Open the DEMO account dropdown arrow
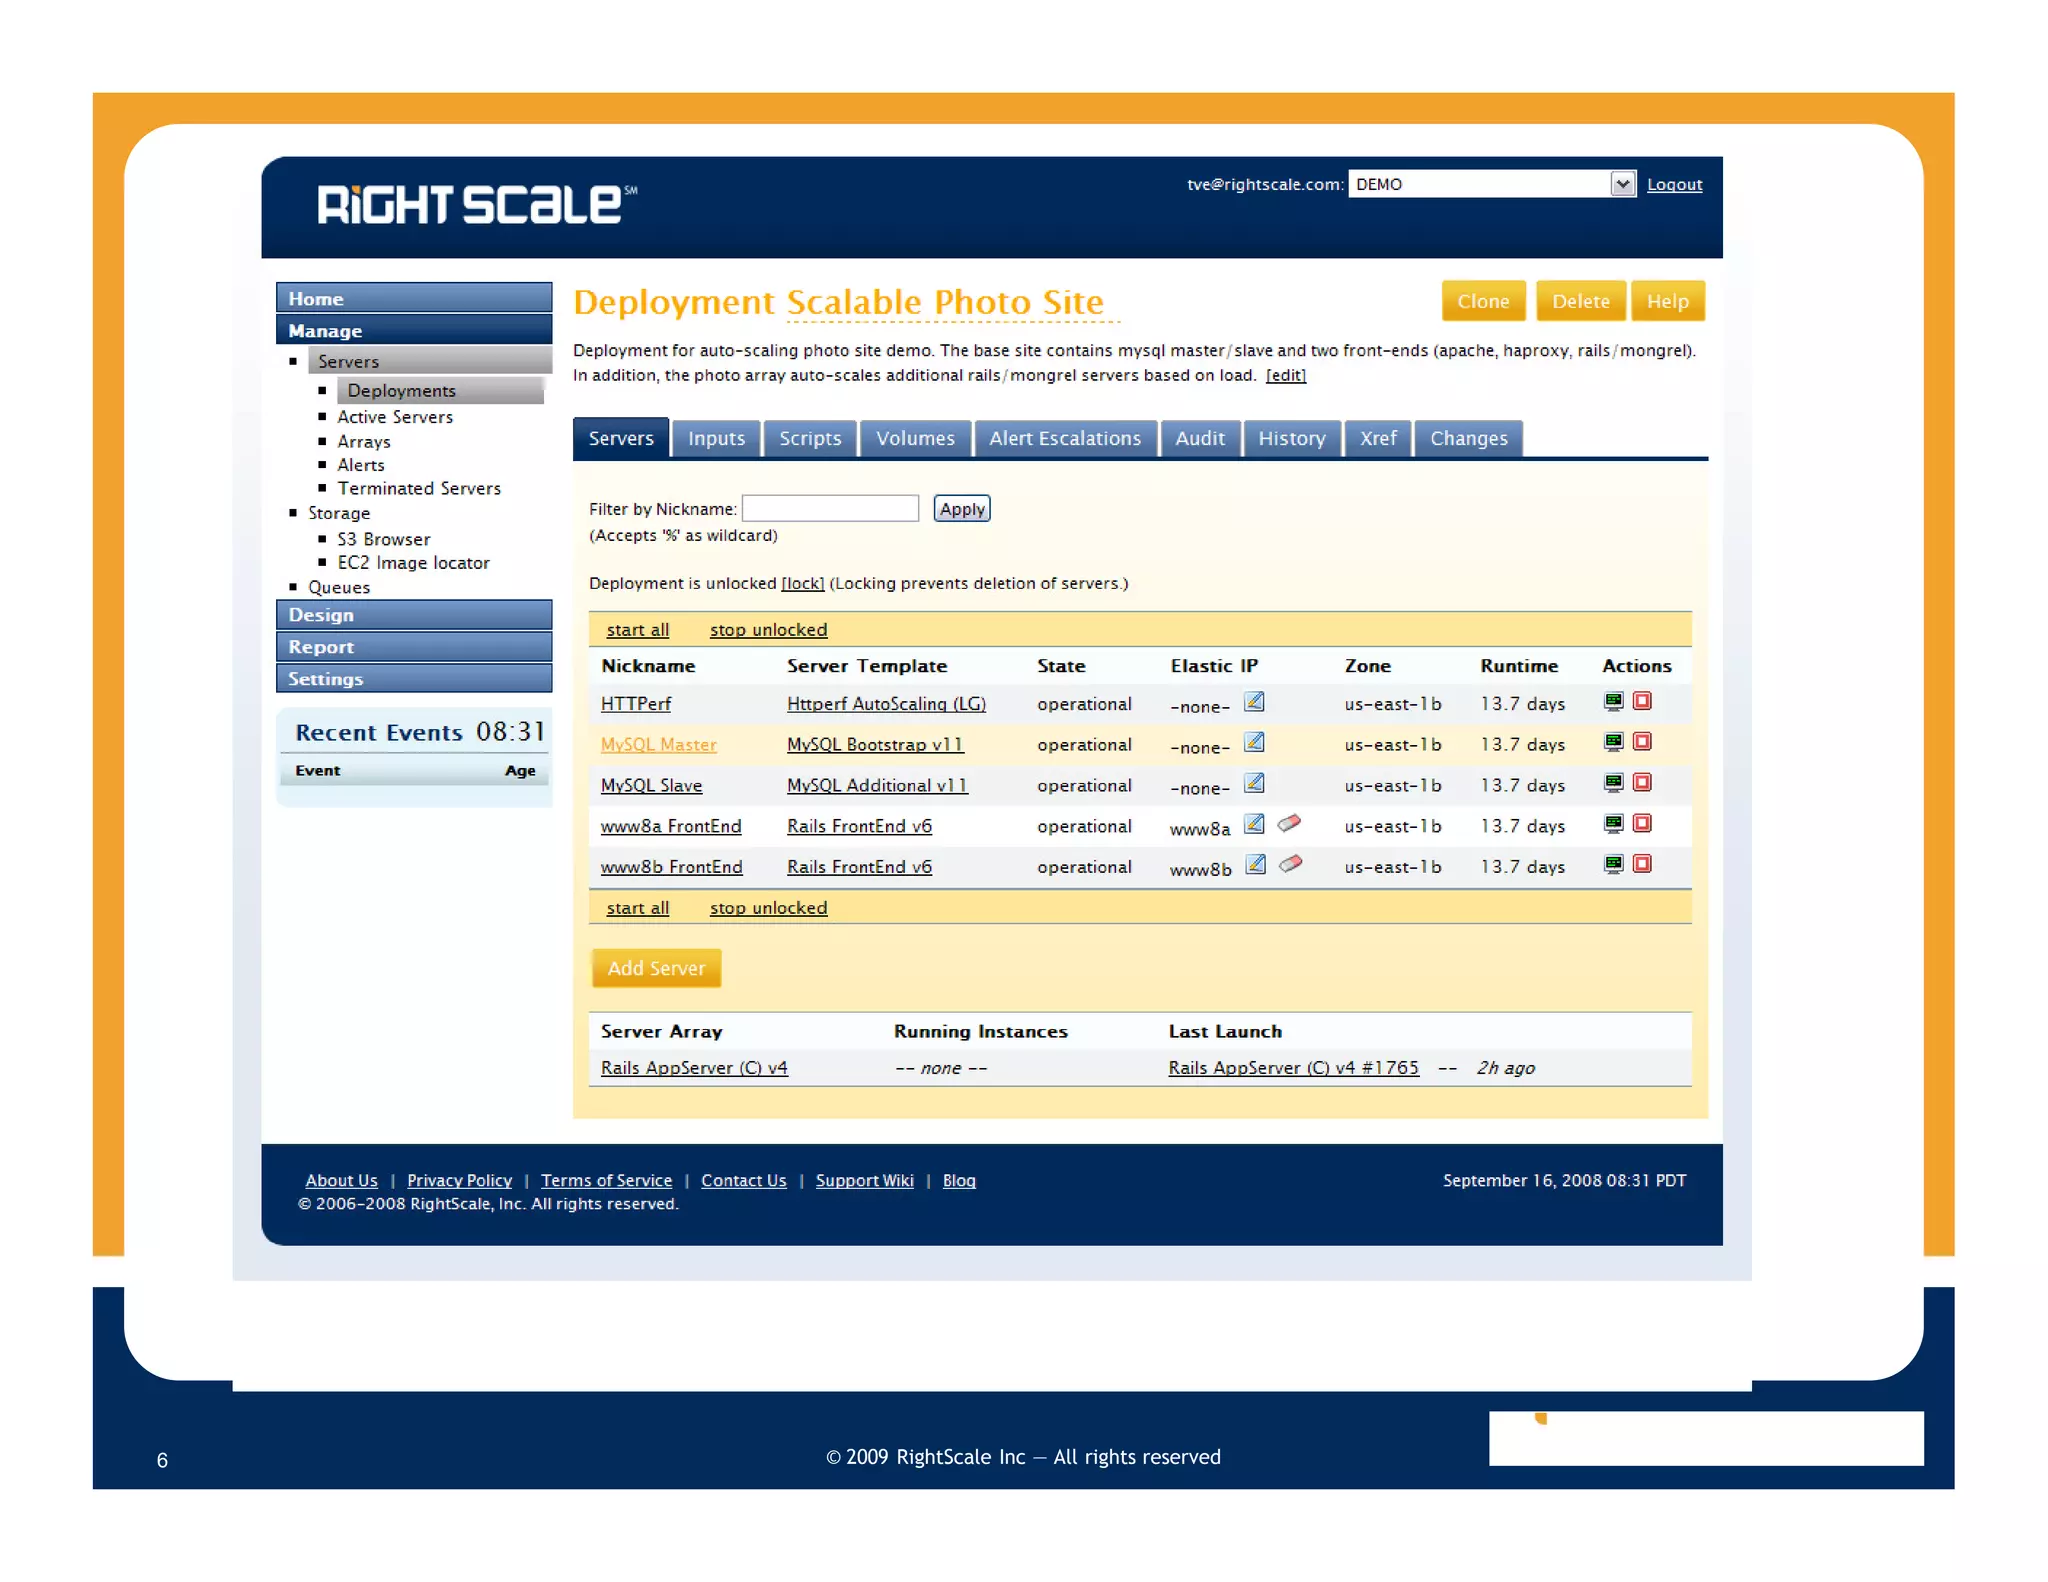The width and height of the screenshot is (2048, 1582). click(x=1622, y=184)
